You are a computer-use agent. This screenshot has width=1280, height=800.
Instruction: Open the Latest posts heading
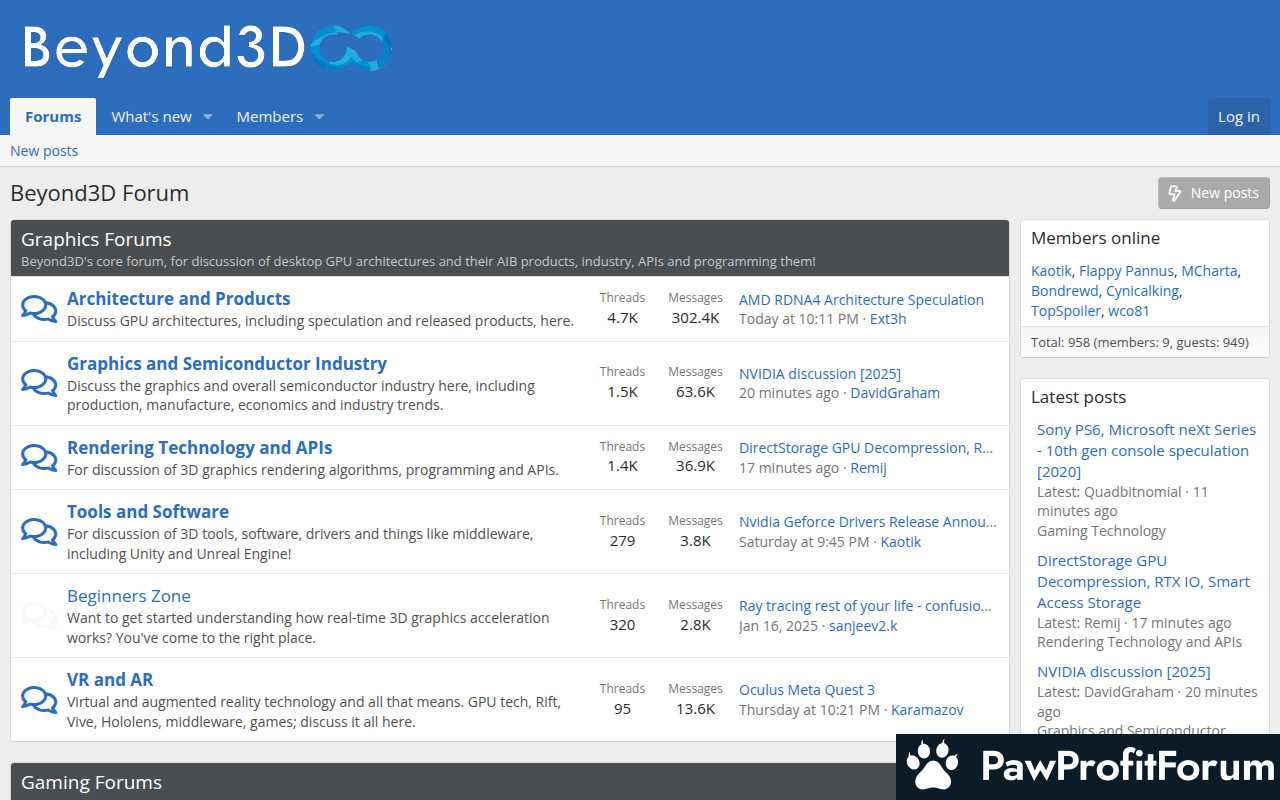pos(1078,397)
